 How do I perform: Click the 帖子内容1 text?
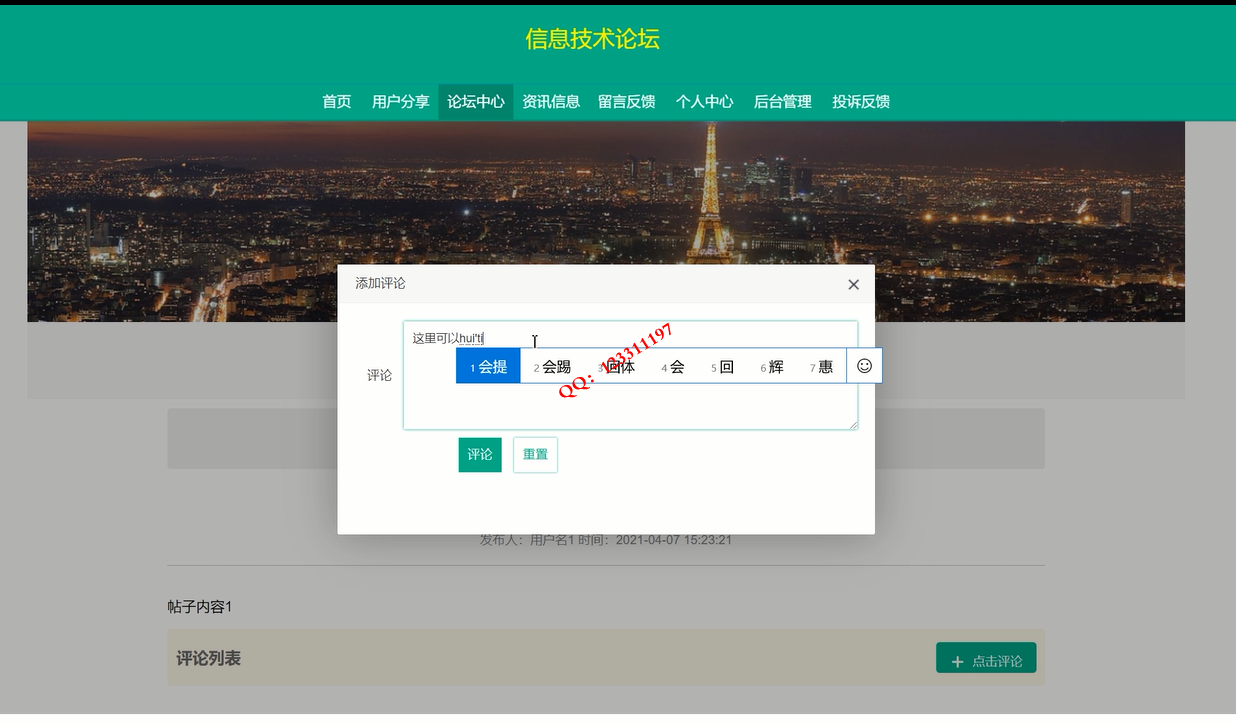[200, 607]
